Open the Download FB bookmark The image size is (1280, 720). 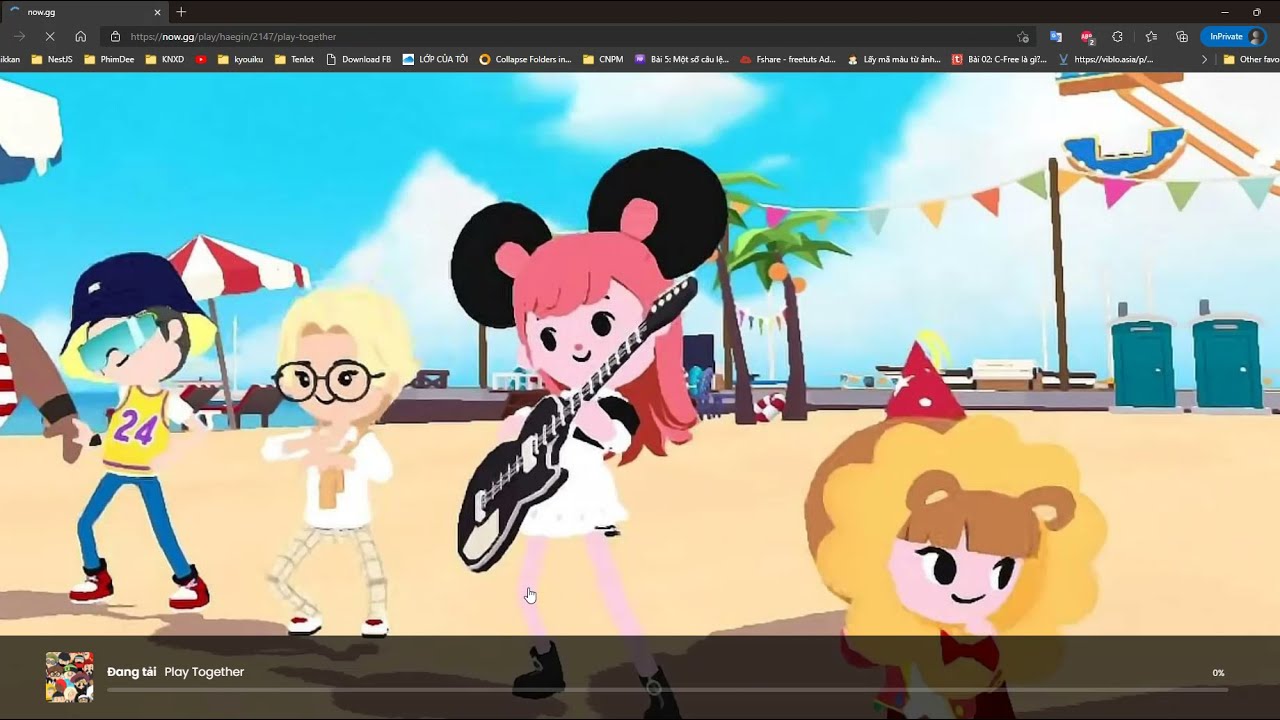click(359, 59)
